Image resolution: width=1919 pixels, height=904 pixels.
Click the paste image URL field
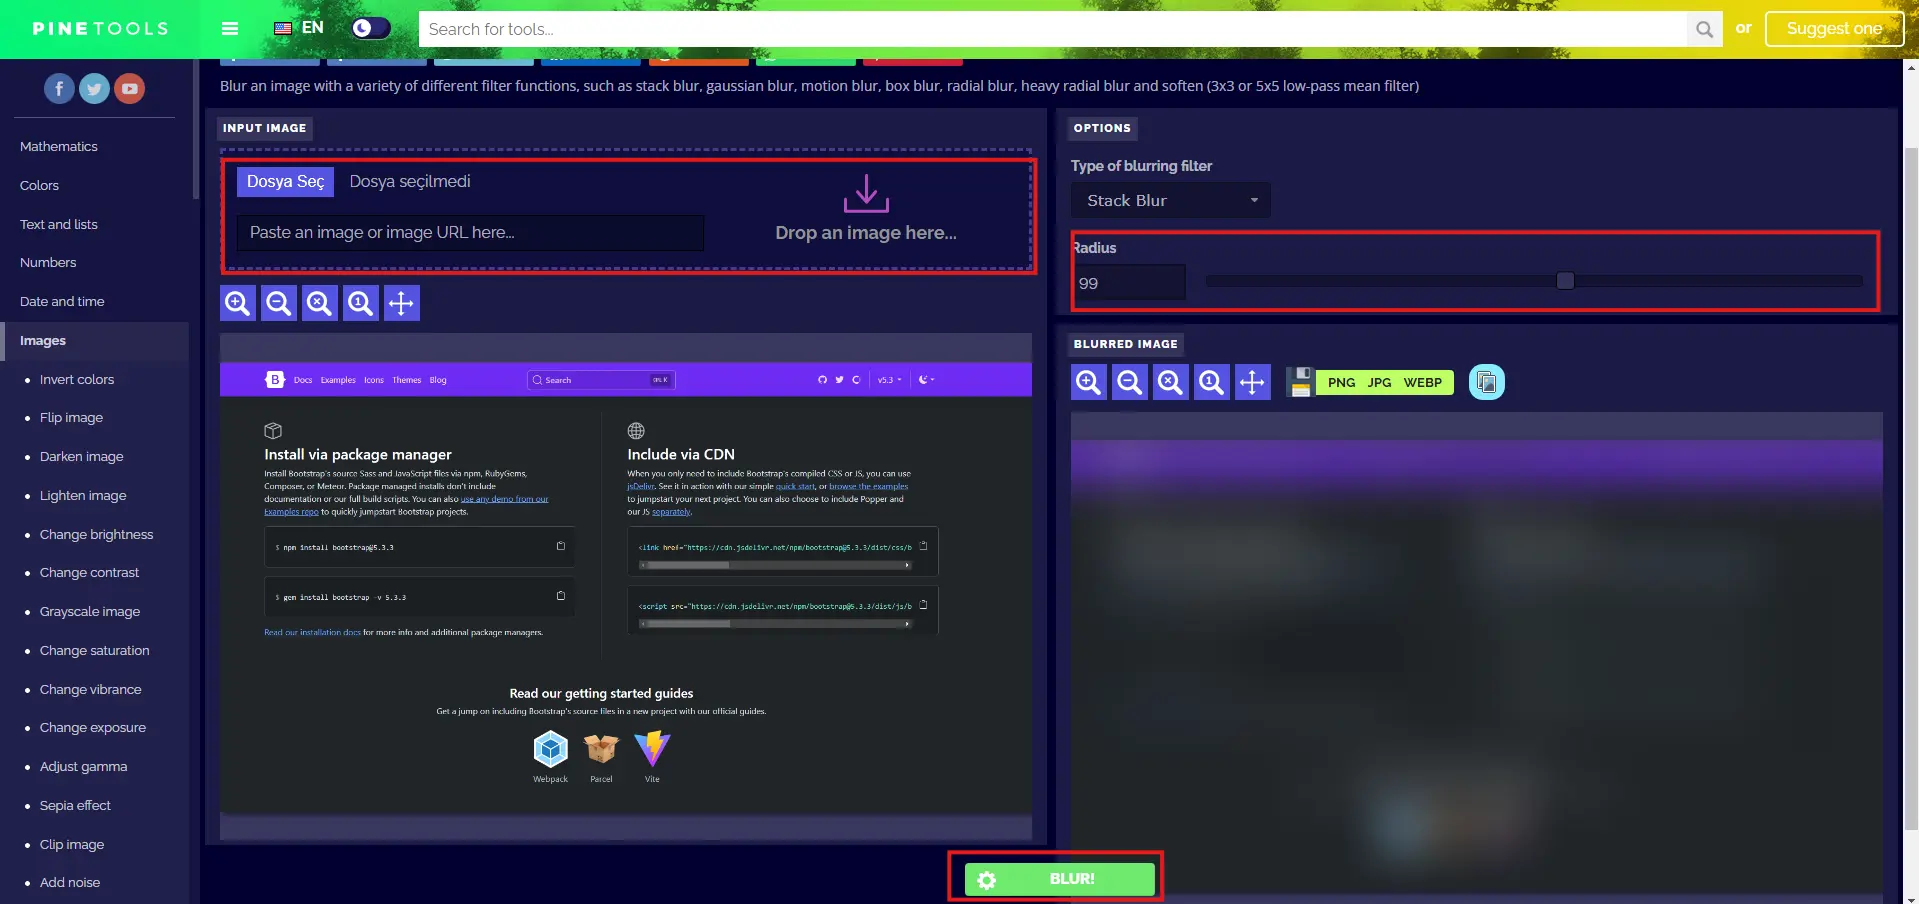click(470, 232)
